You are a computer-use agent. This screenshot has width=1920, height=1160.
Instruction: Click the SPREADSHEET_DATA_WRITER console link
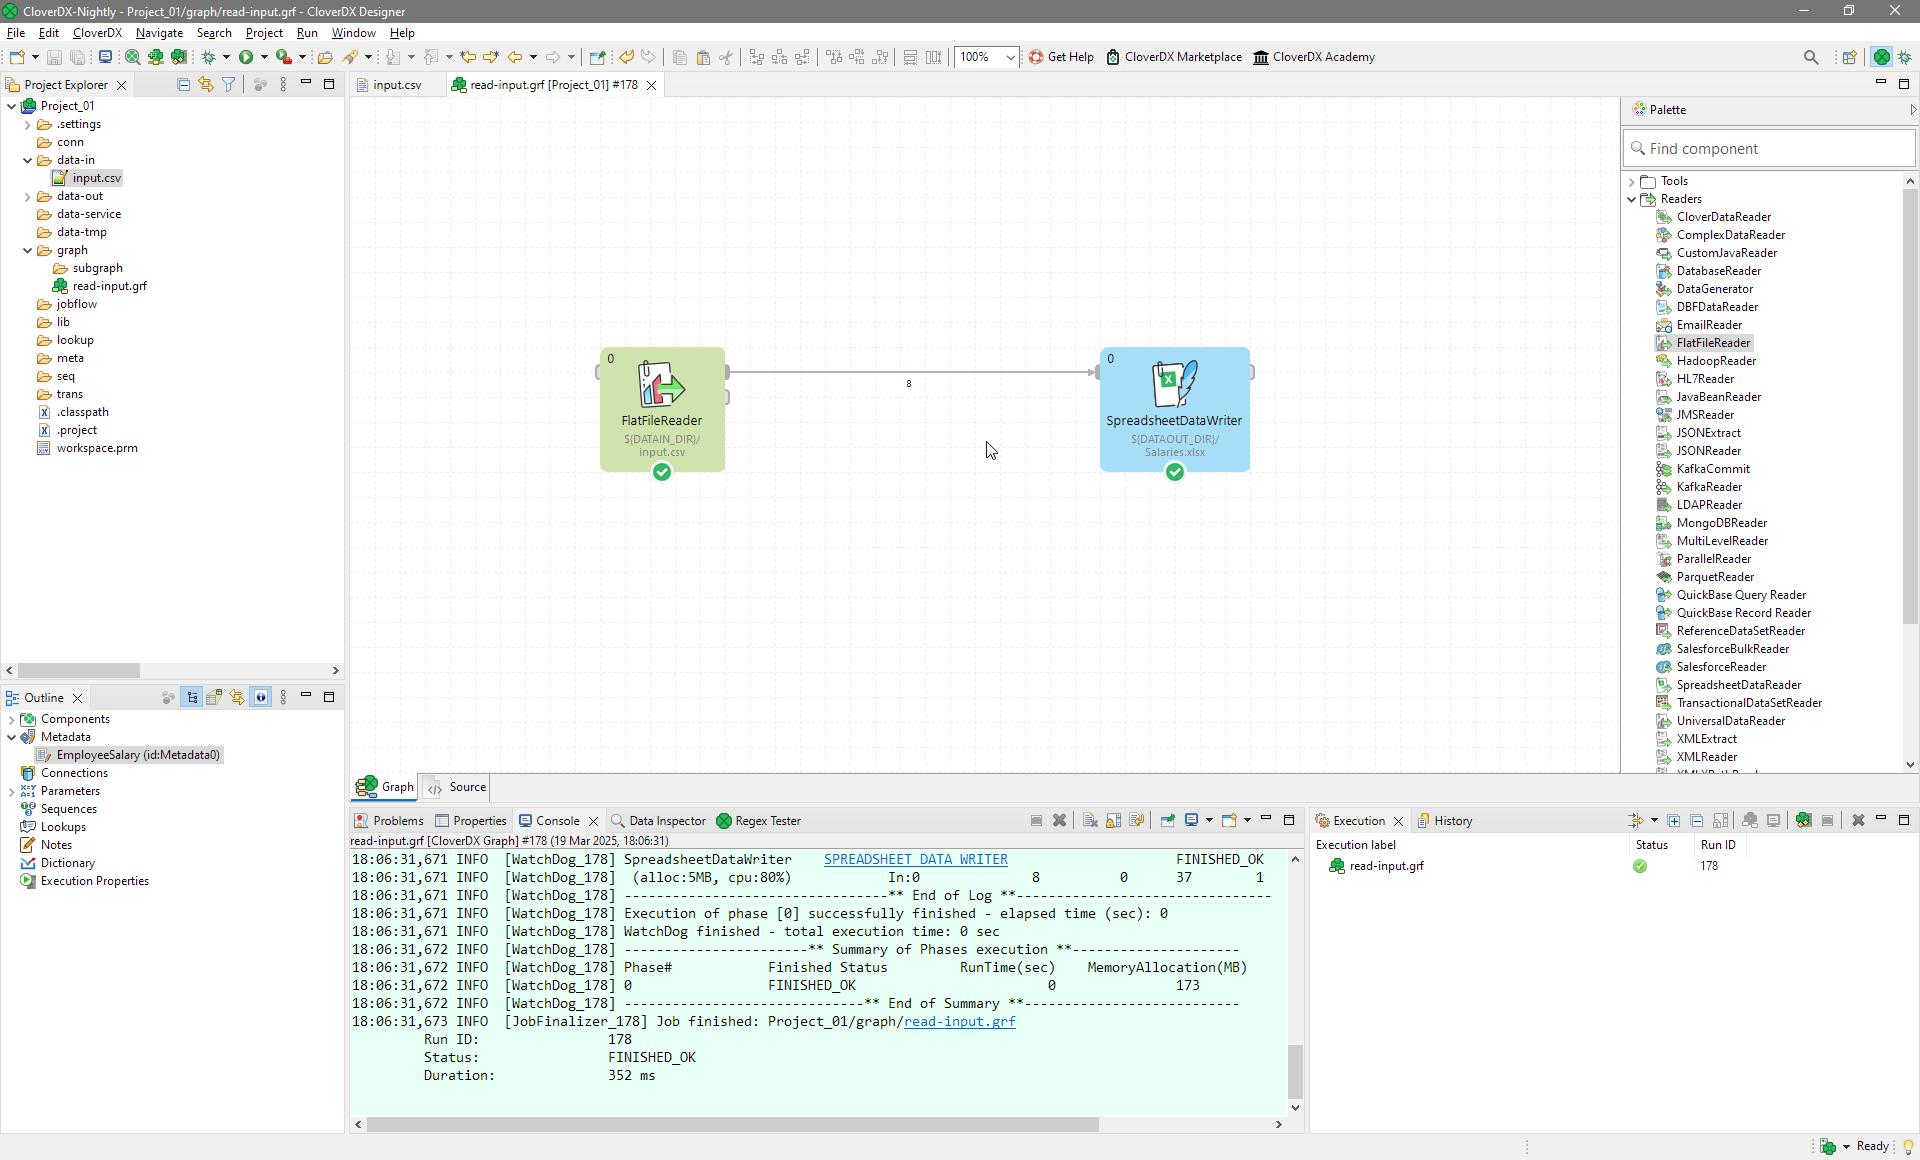click(x=915, y=859)
